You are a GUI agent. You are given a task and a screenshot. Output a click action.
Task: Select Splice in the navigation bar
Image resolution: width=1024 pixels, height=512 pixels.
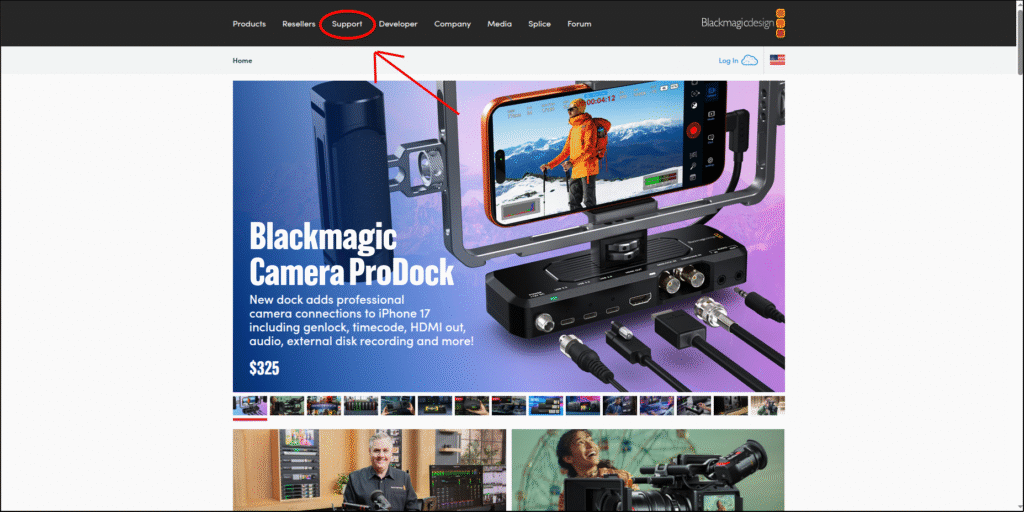pos(539,24)
